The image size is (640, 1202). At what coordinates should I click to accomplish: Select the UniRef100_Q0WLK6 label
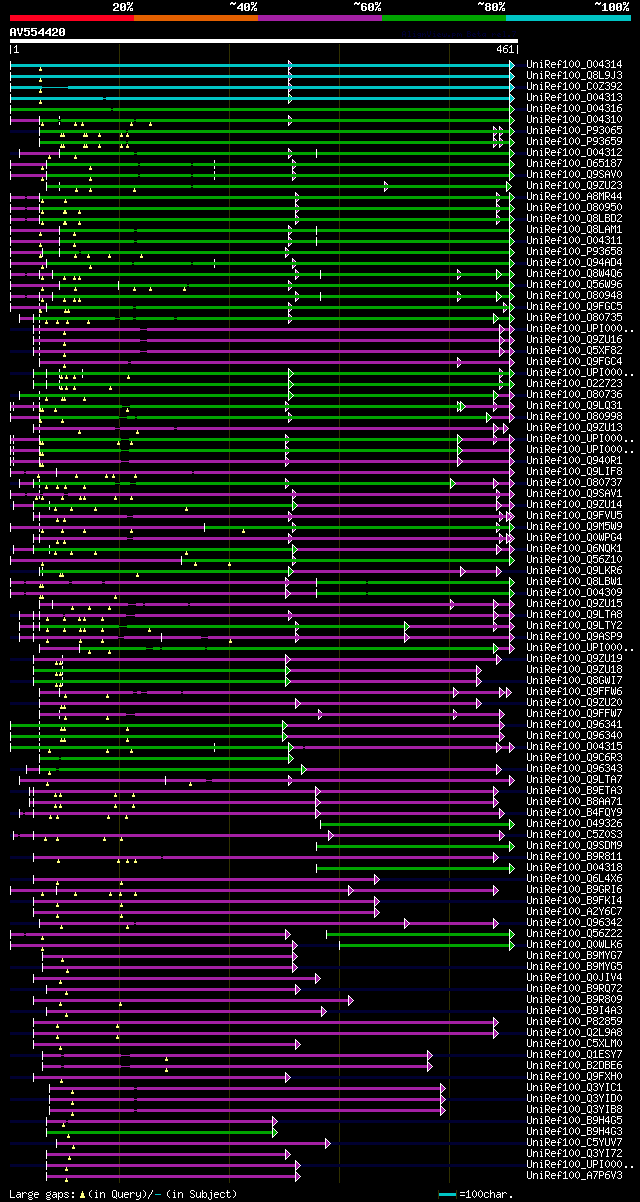tap(574, 944)
